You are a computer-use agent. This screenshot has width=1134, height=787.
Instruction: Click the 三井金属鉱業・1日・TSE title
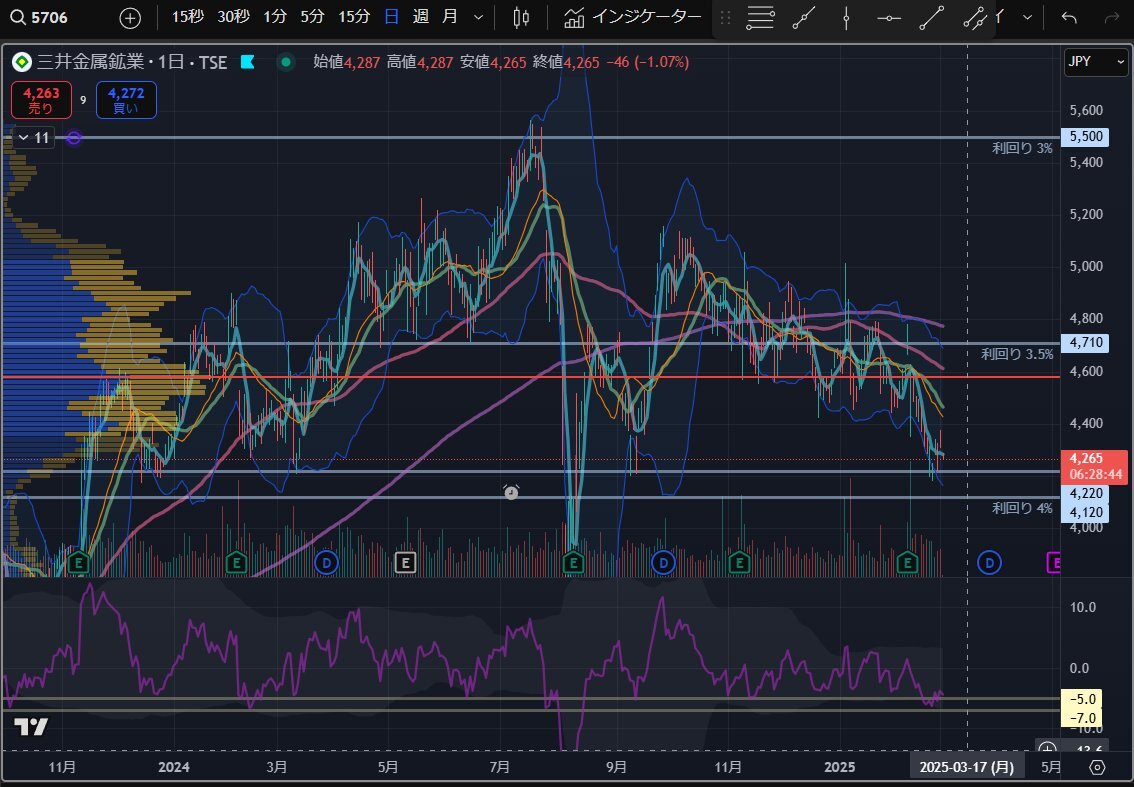(132, 63)
